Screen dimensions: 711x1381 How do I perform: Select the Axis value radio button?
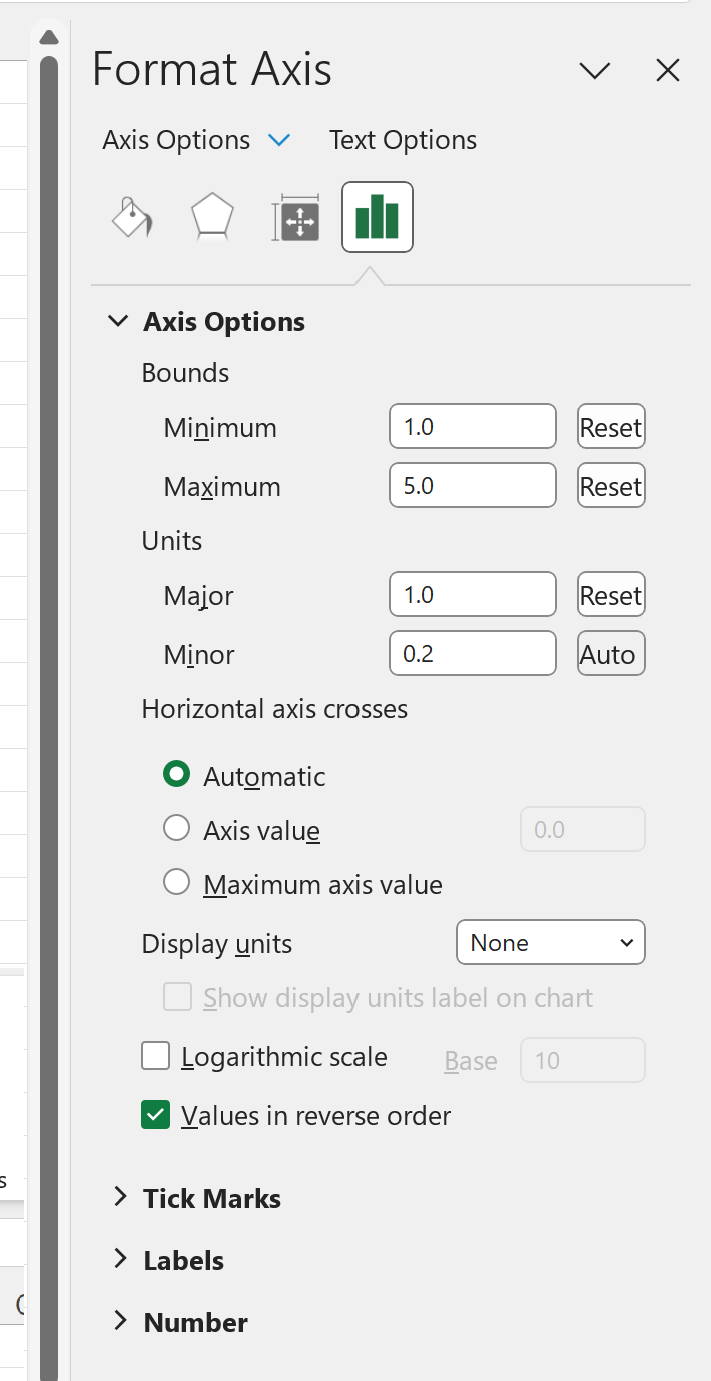coord(176,828)
